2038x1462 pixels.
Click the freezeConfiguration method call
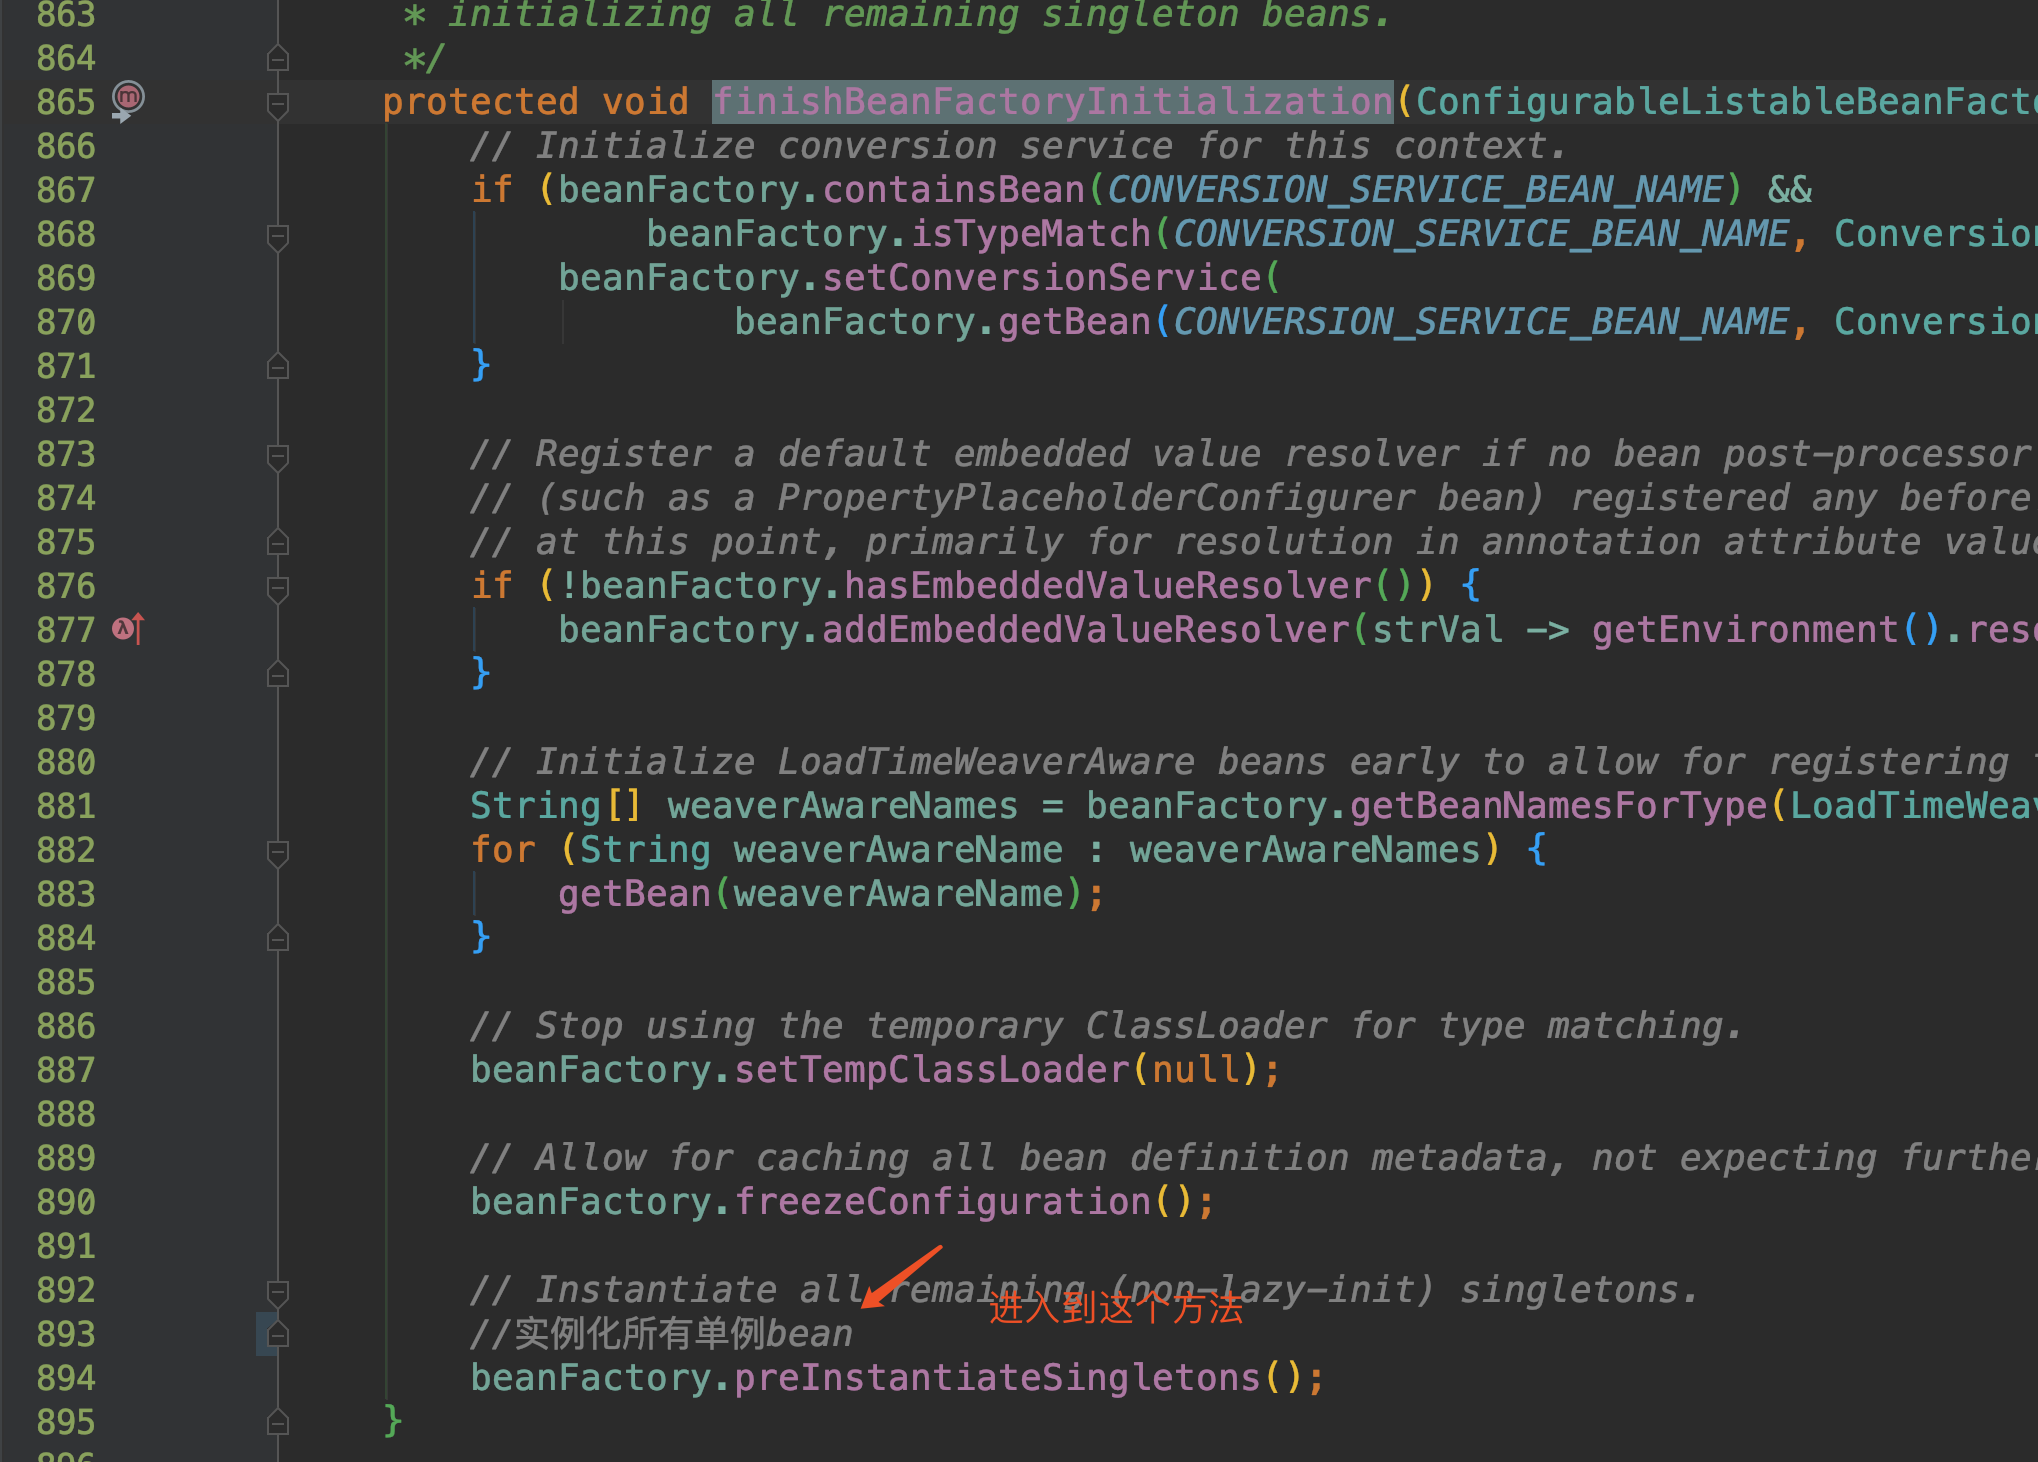(x=942, y=1202)
